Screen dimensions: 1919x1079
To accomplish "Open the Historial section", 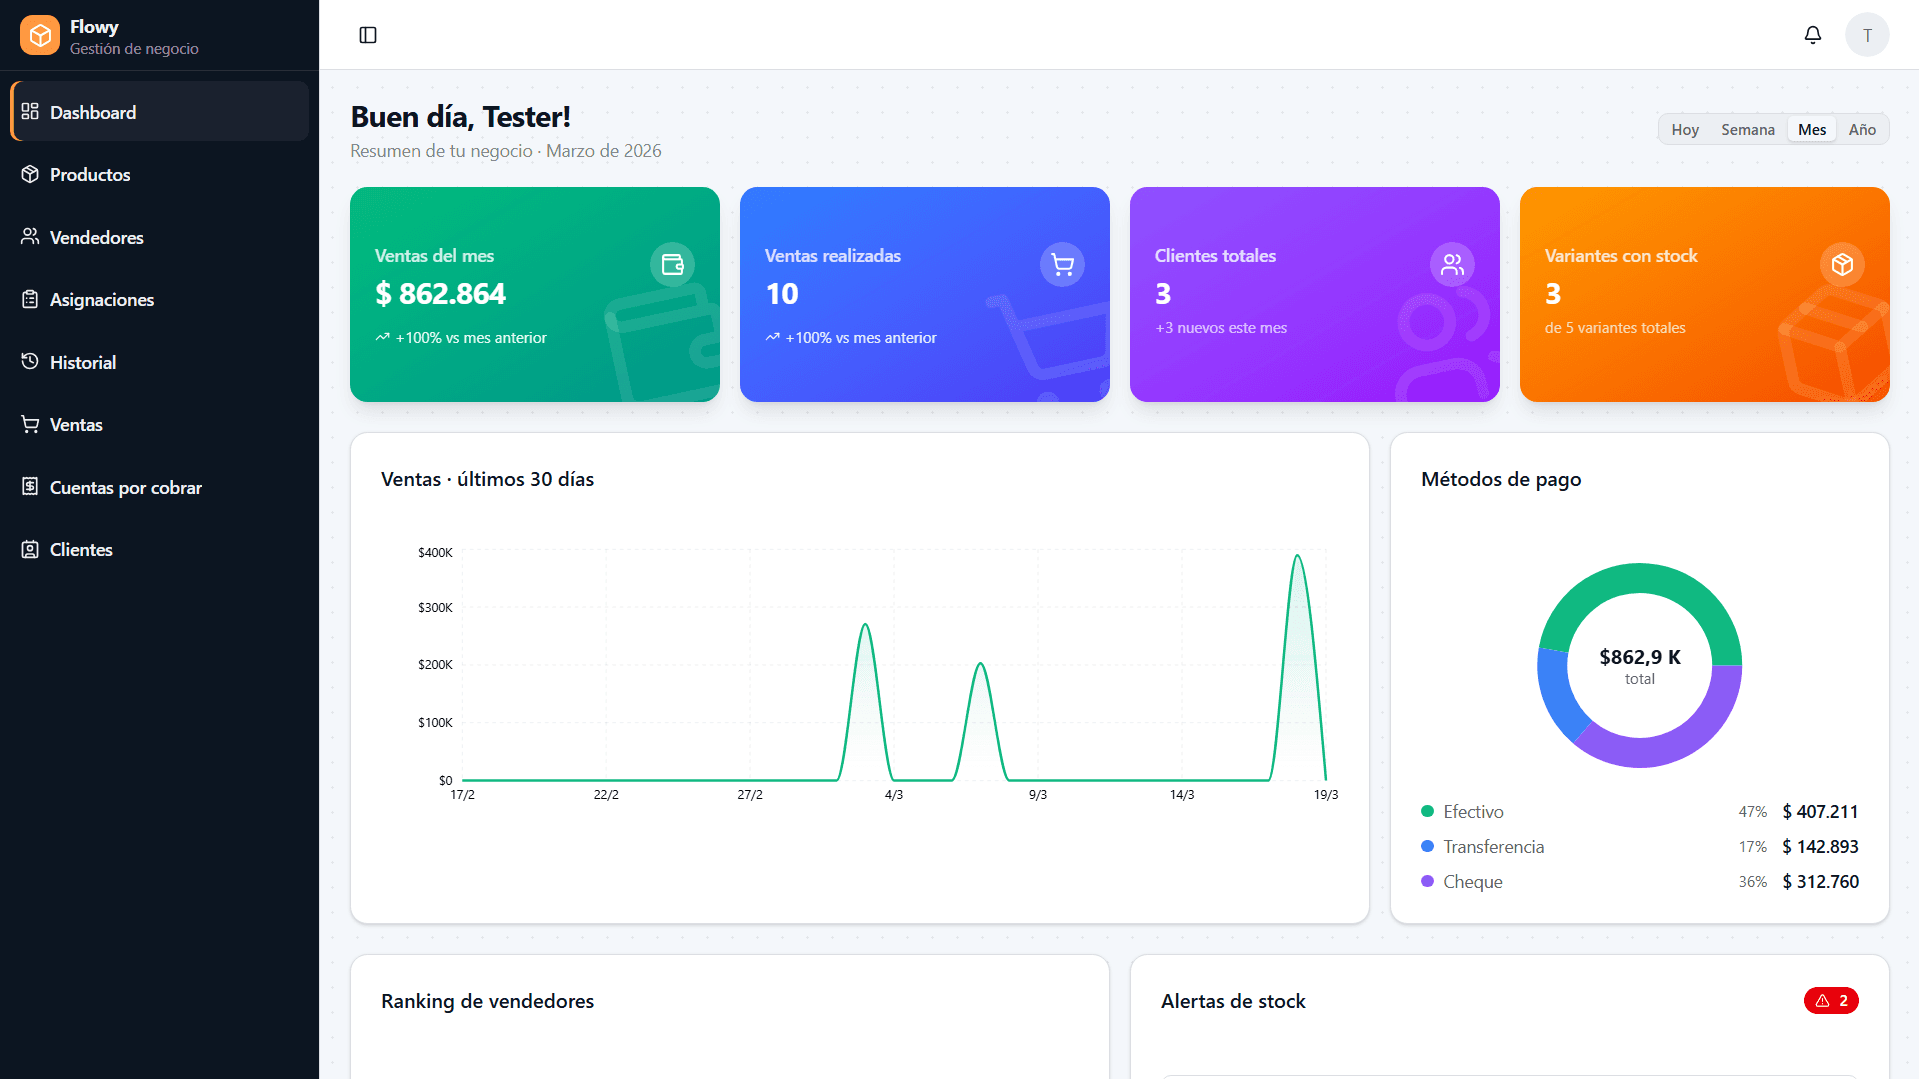I will [x=83, y=362].
